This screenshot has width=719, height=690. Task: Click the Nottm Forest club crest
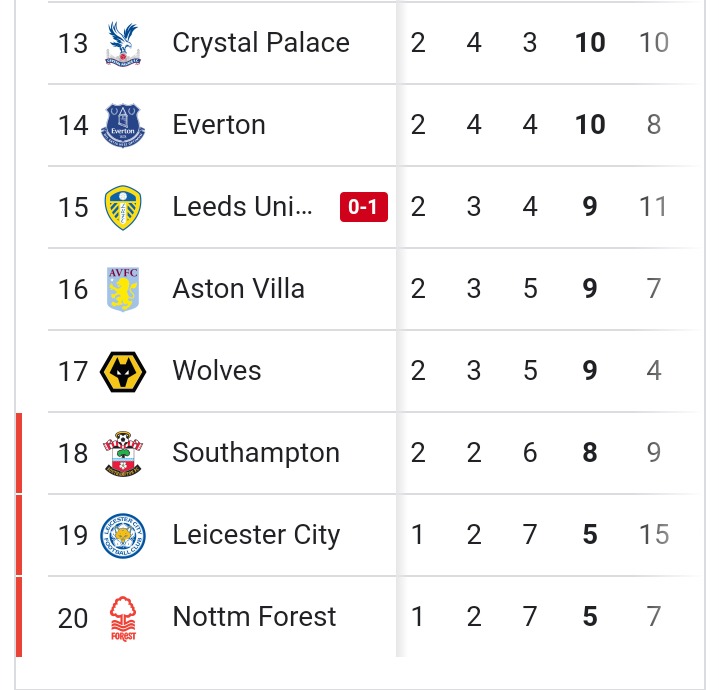123,618
